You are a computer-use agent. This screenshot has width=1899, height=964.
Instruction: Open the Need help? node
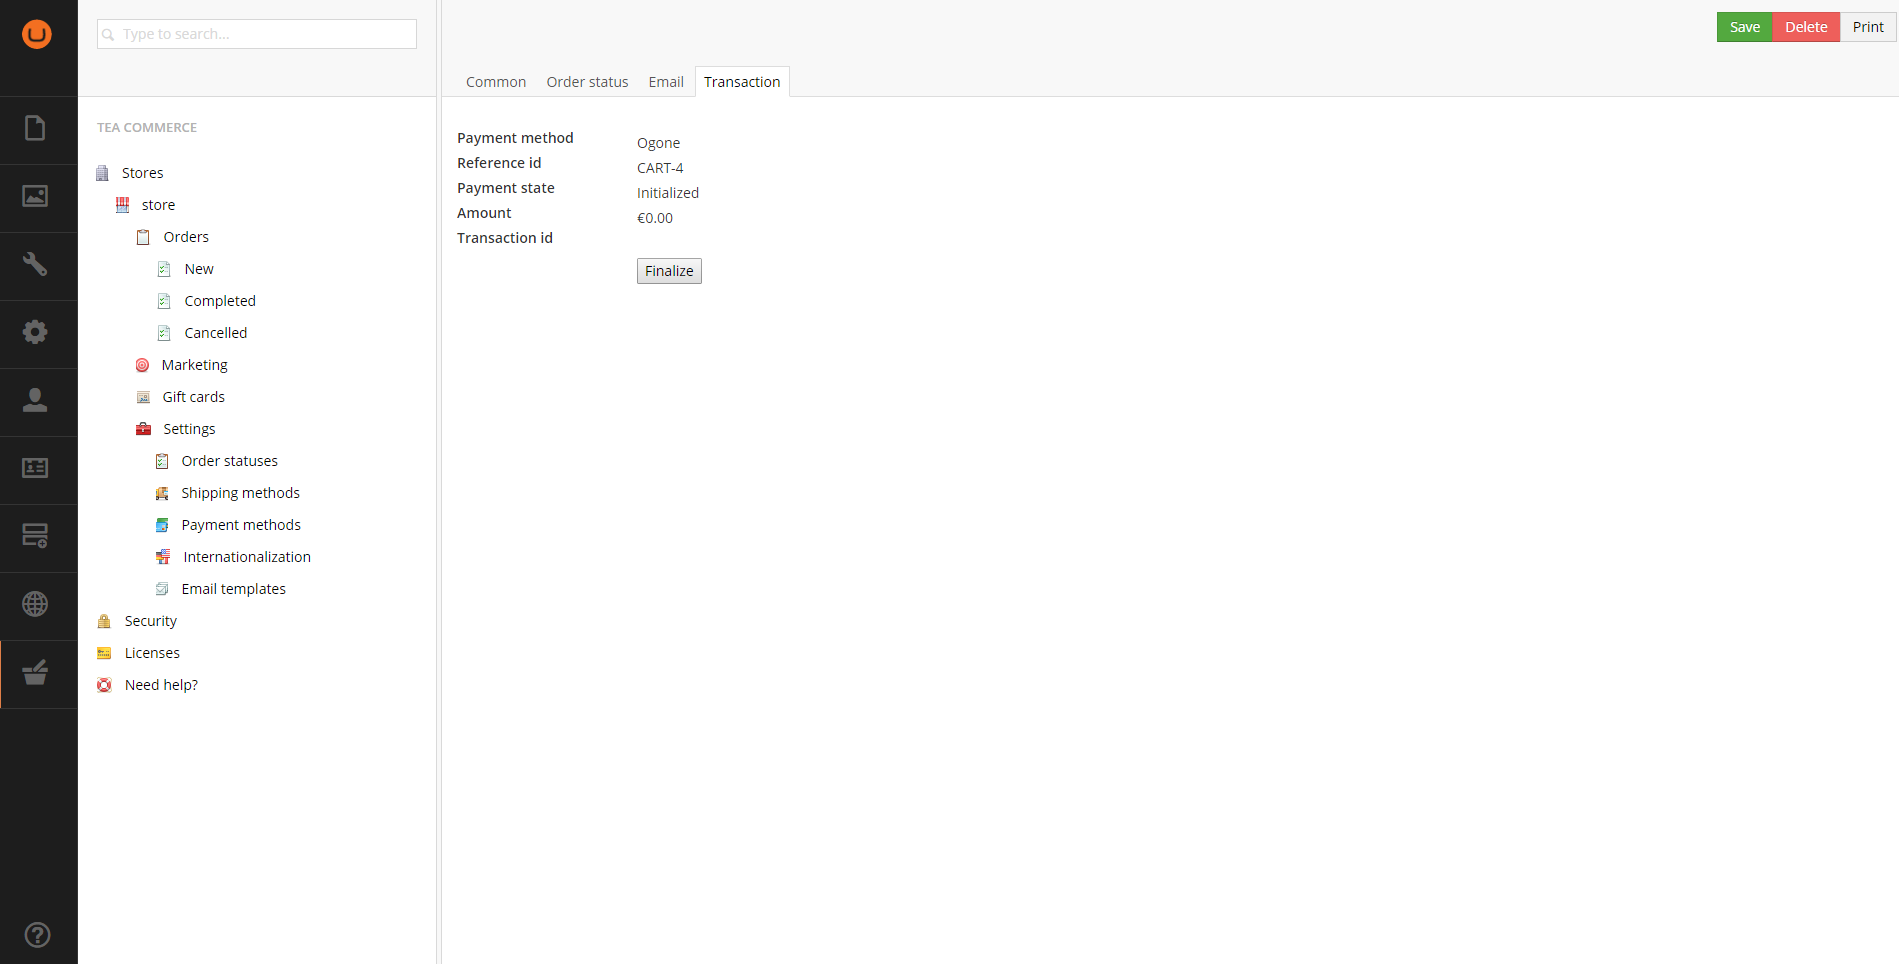click(161, 685)
